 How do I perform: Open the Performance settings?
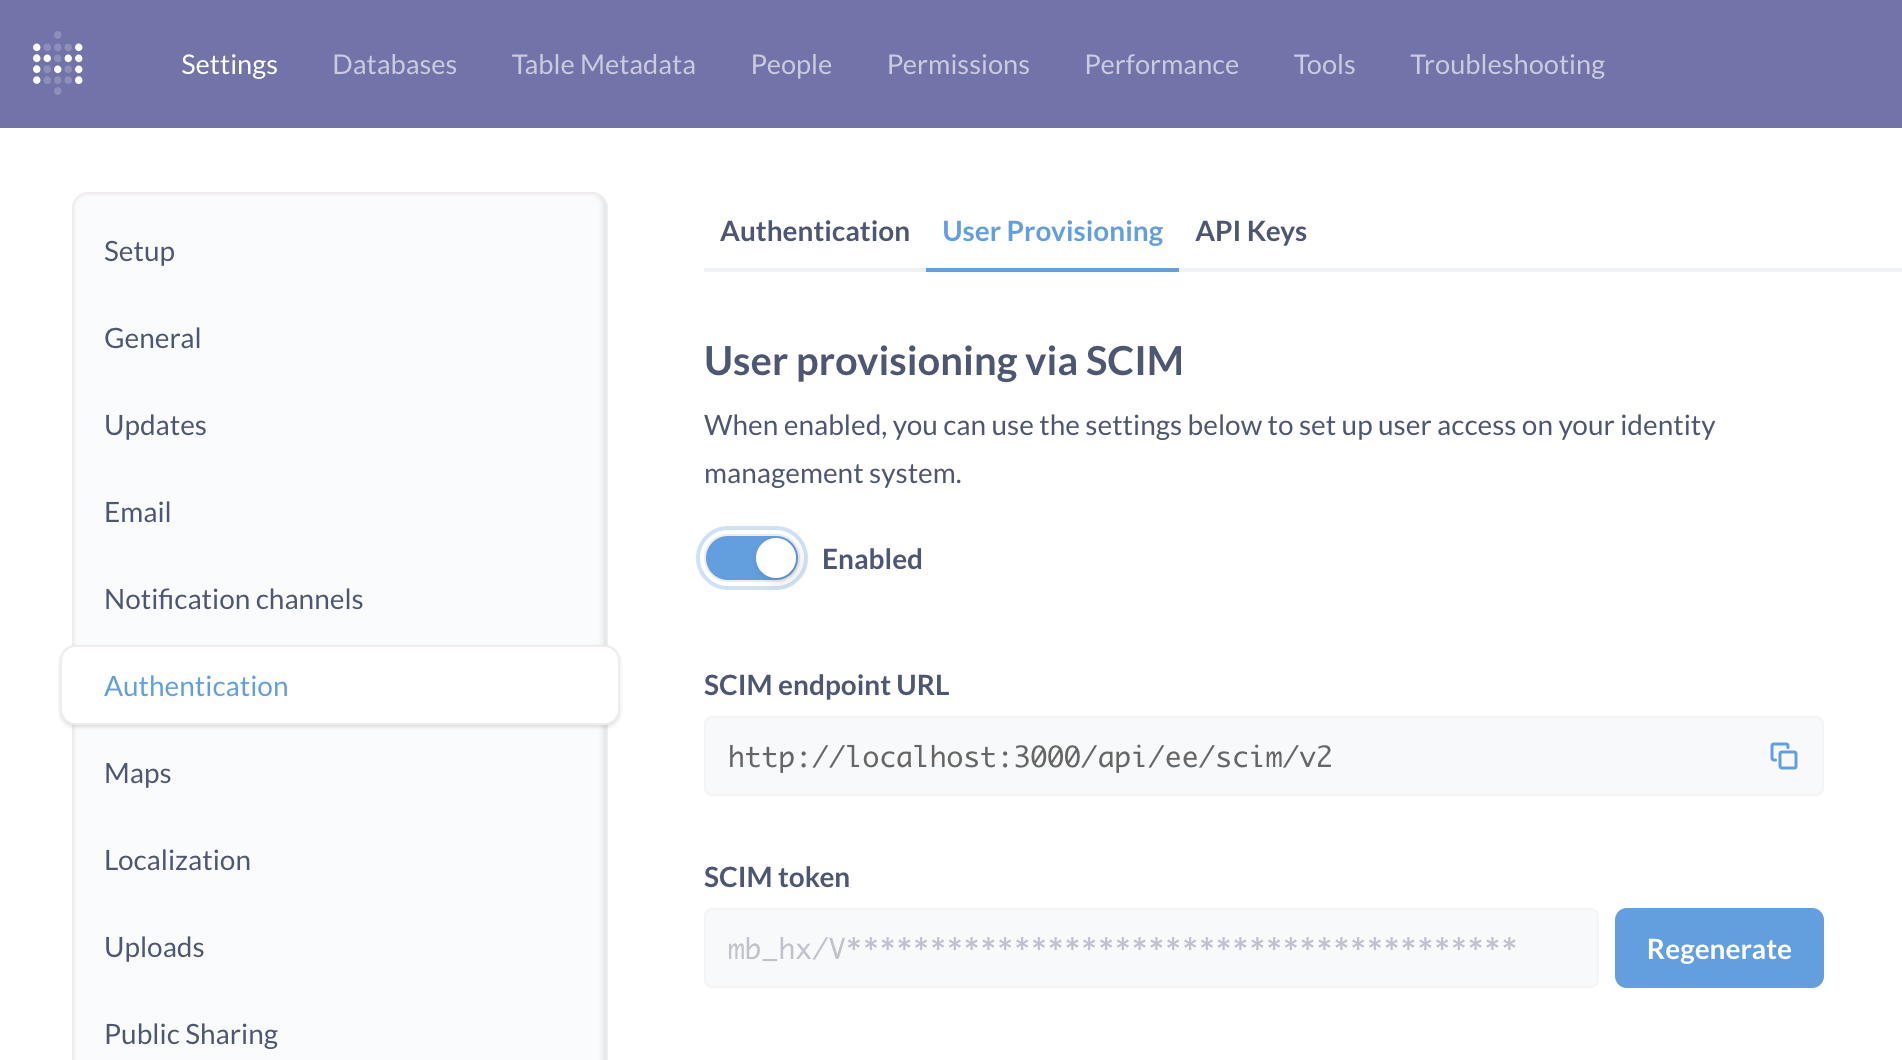[1161, 64]
